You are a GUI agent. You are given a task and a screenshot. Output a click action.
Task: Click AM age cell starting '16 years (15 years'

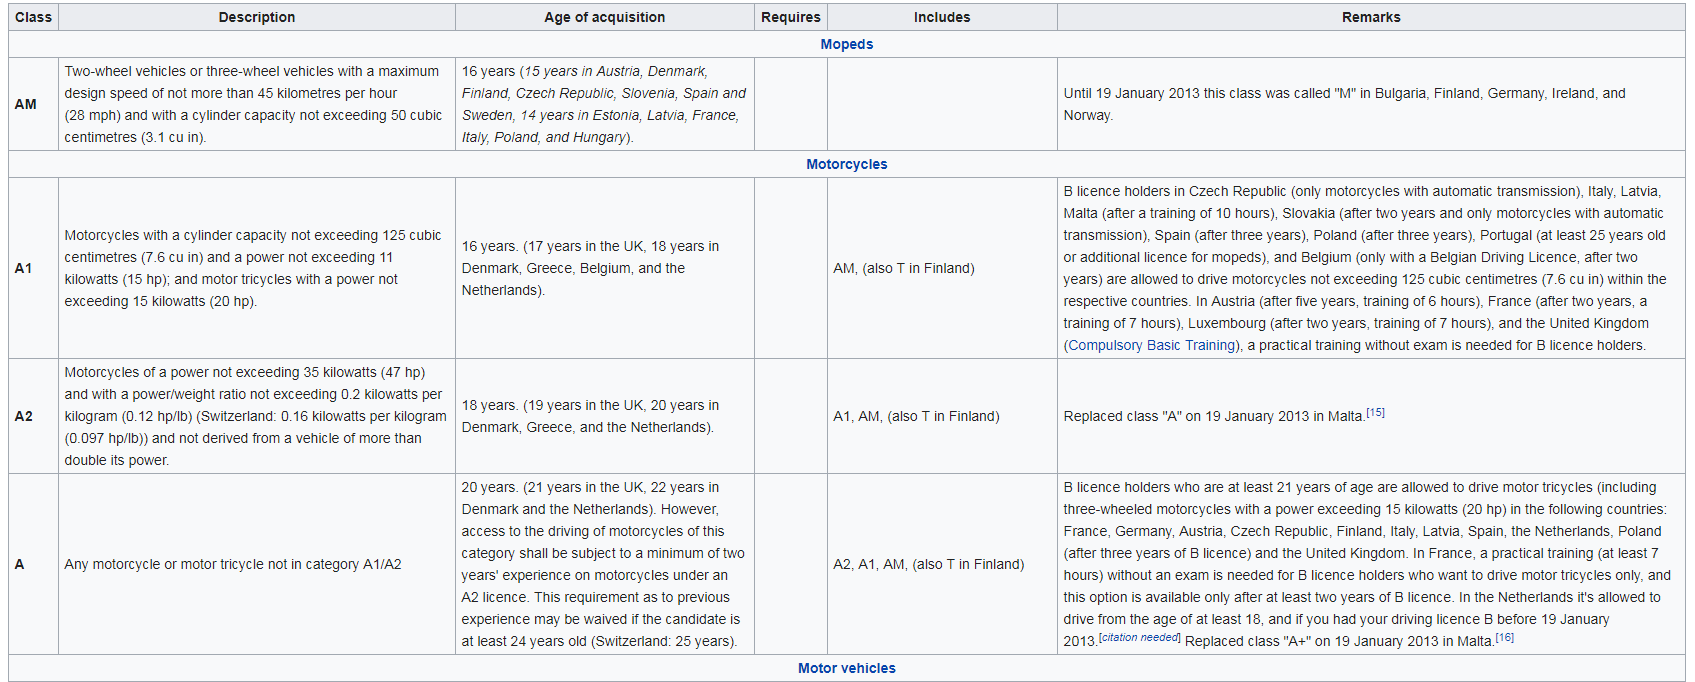coord(605,104)
